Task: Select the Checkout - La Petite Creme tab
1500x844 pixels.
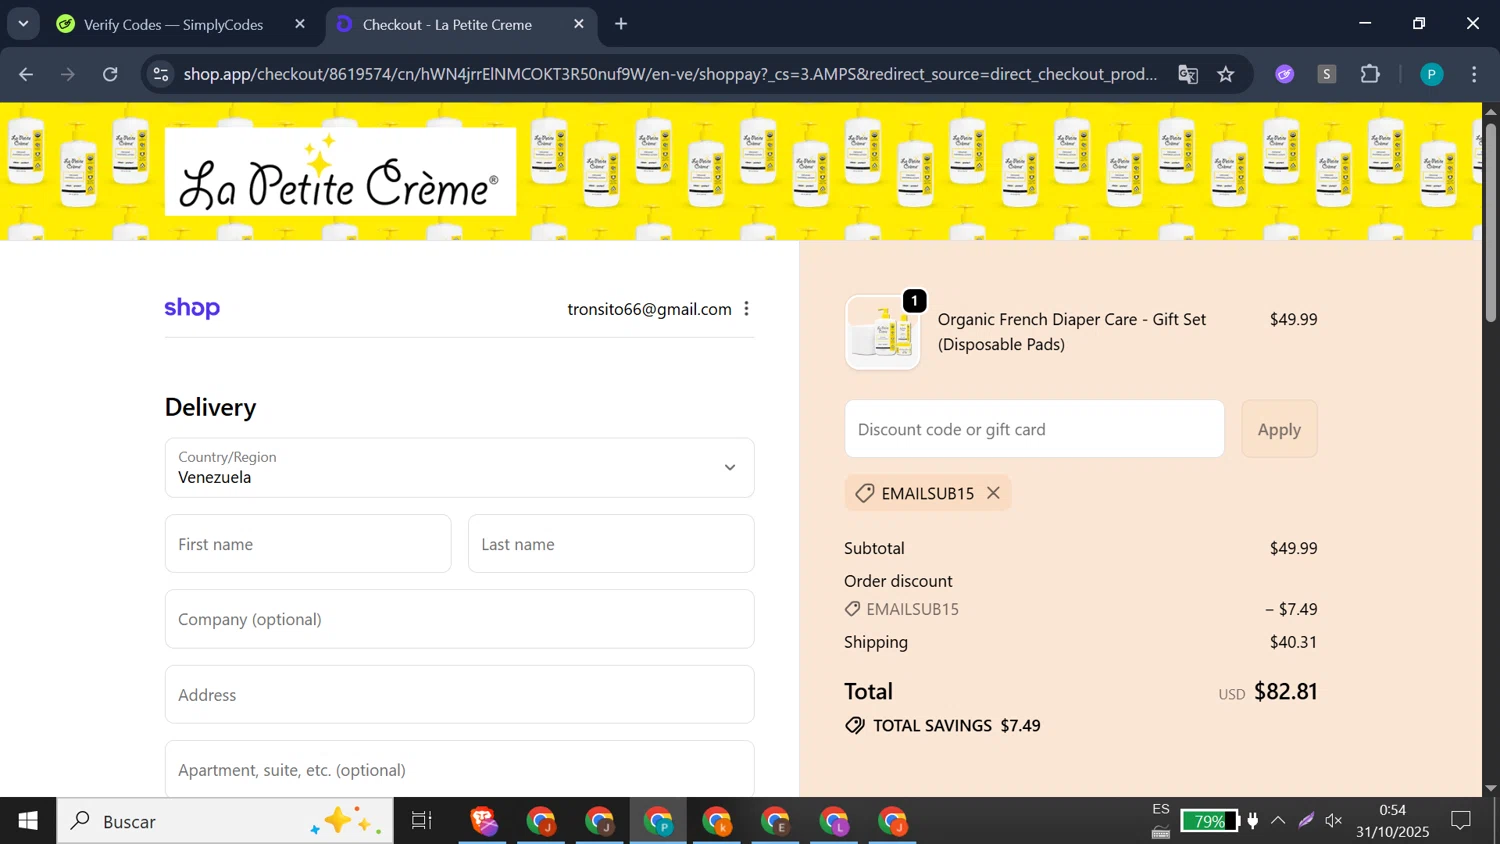Action: (x=447, y=24)
